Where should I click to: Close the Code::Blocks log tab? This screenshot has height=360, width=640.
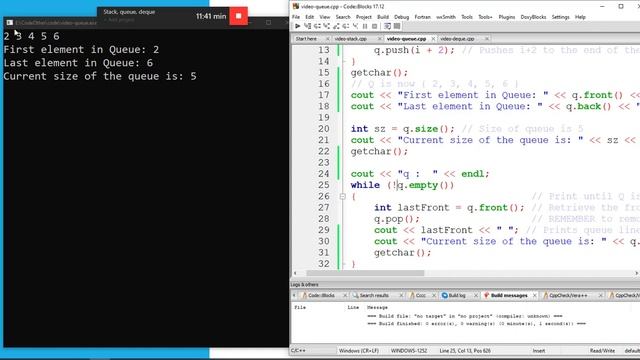click(x=345, y=295)
